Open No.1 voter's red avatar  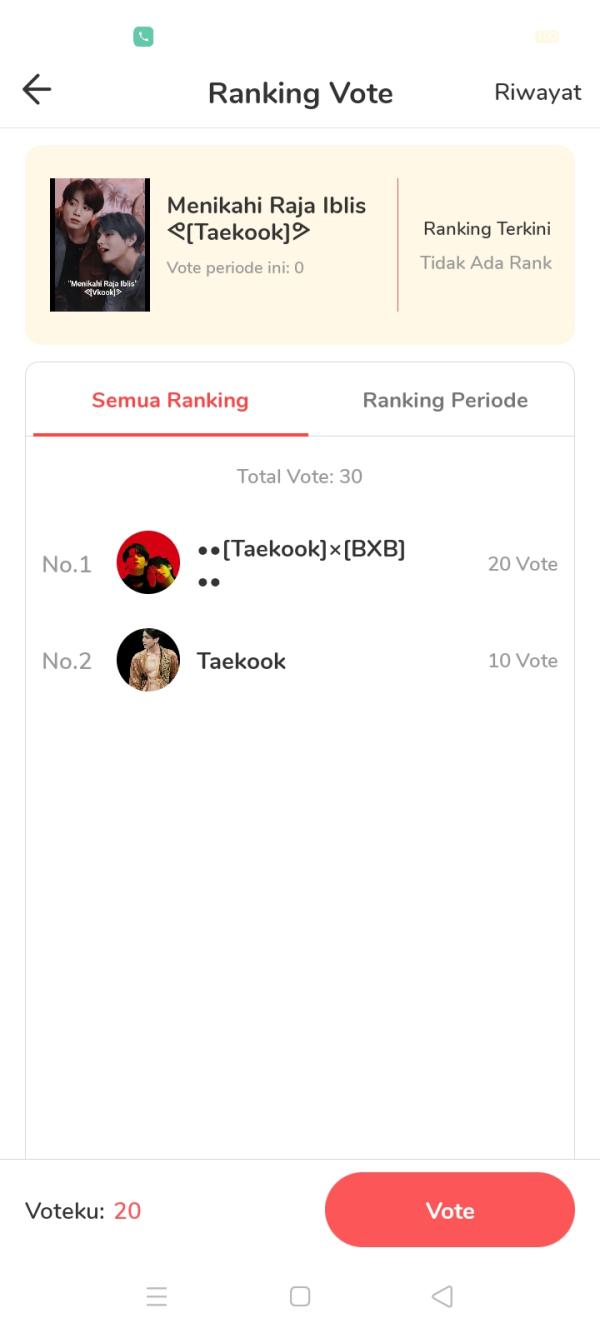(148, 562)
